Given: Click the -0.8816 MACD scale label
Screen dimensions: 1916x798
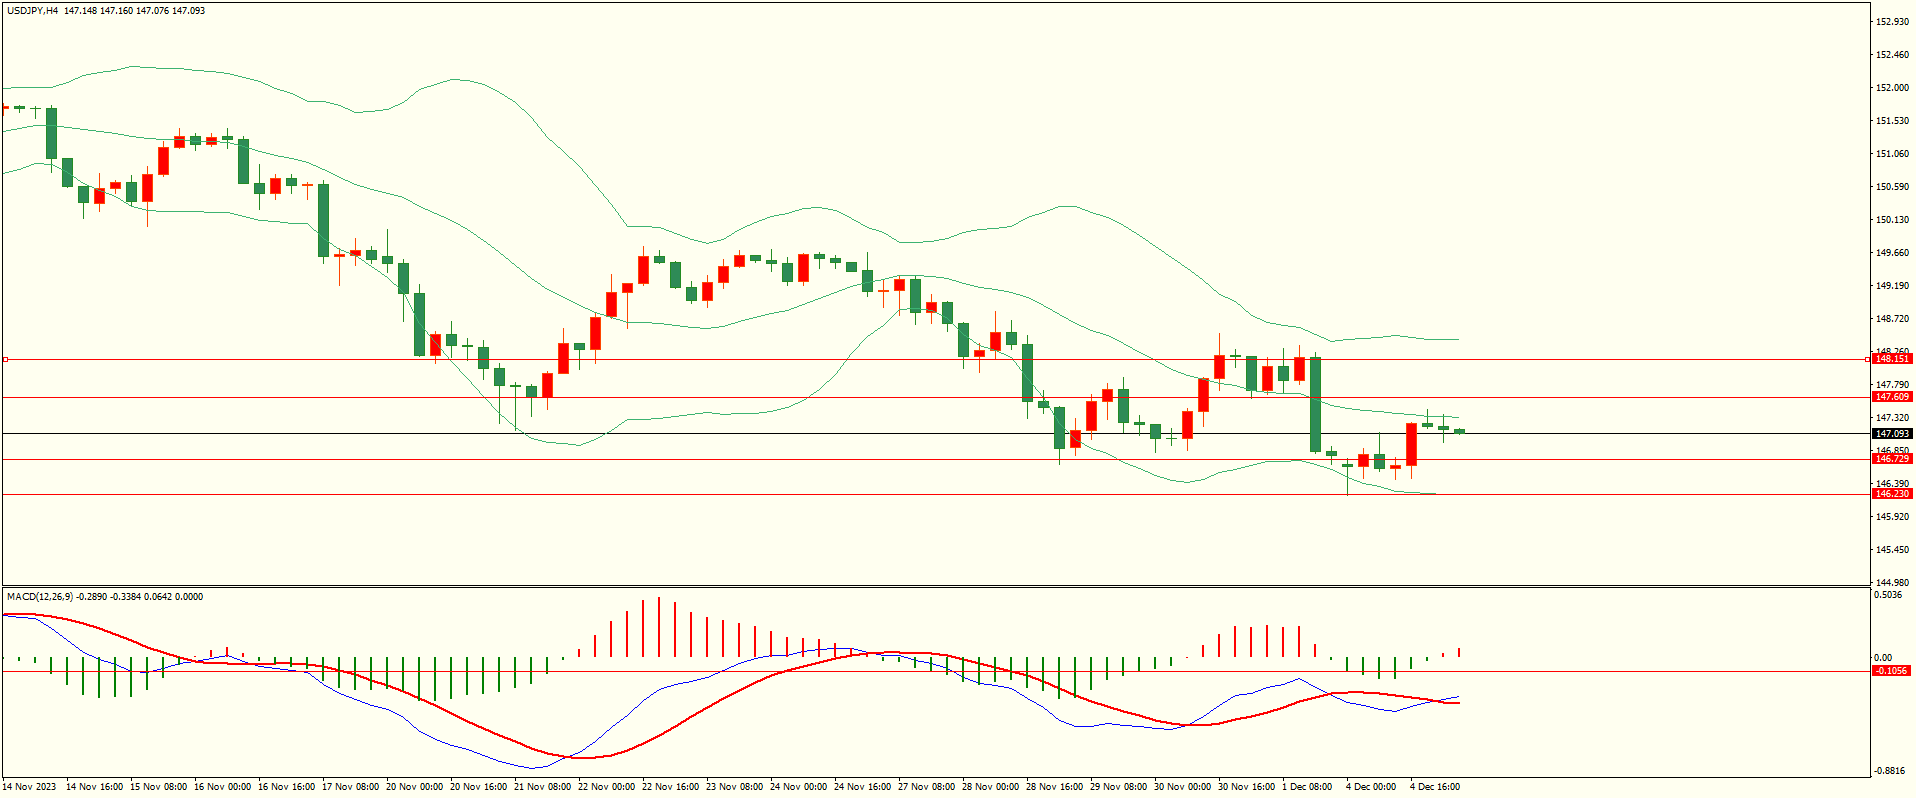Looking at the screenshot, I should pos(1890,771).
